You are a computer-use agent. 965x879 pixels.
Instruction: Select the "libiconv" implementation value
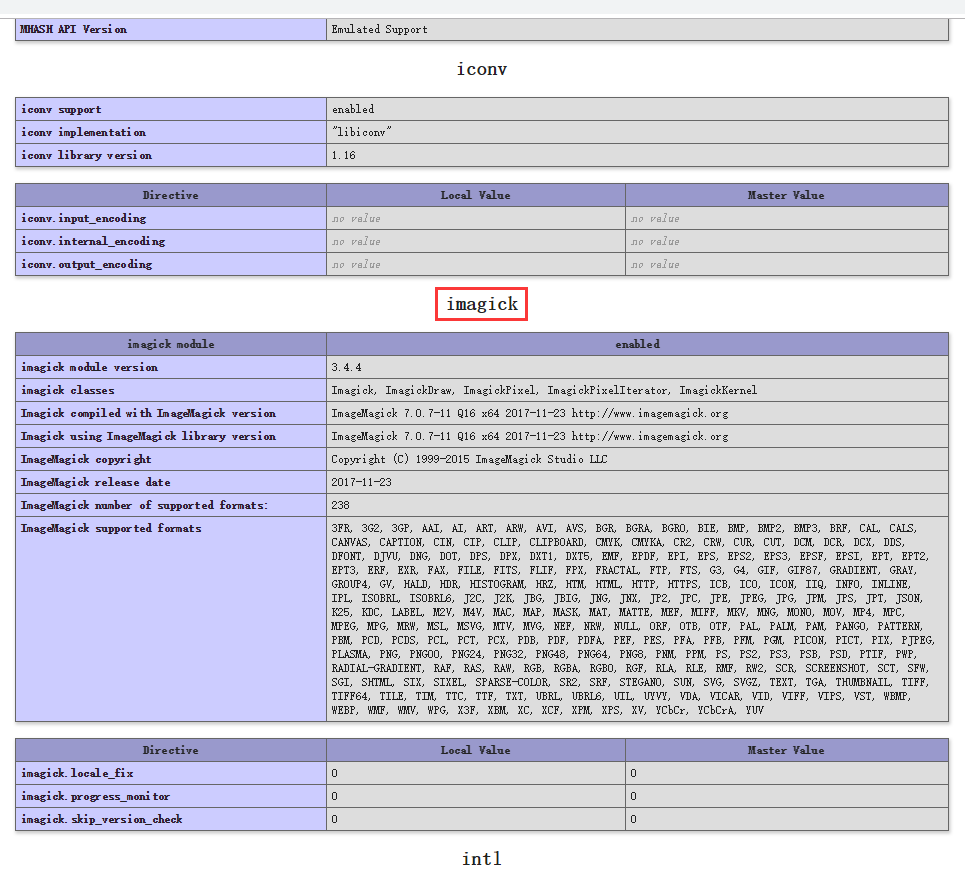[x=362, y=132]
